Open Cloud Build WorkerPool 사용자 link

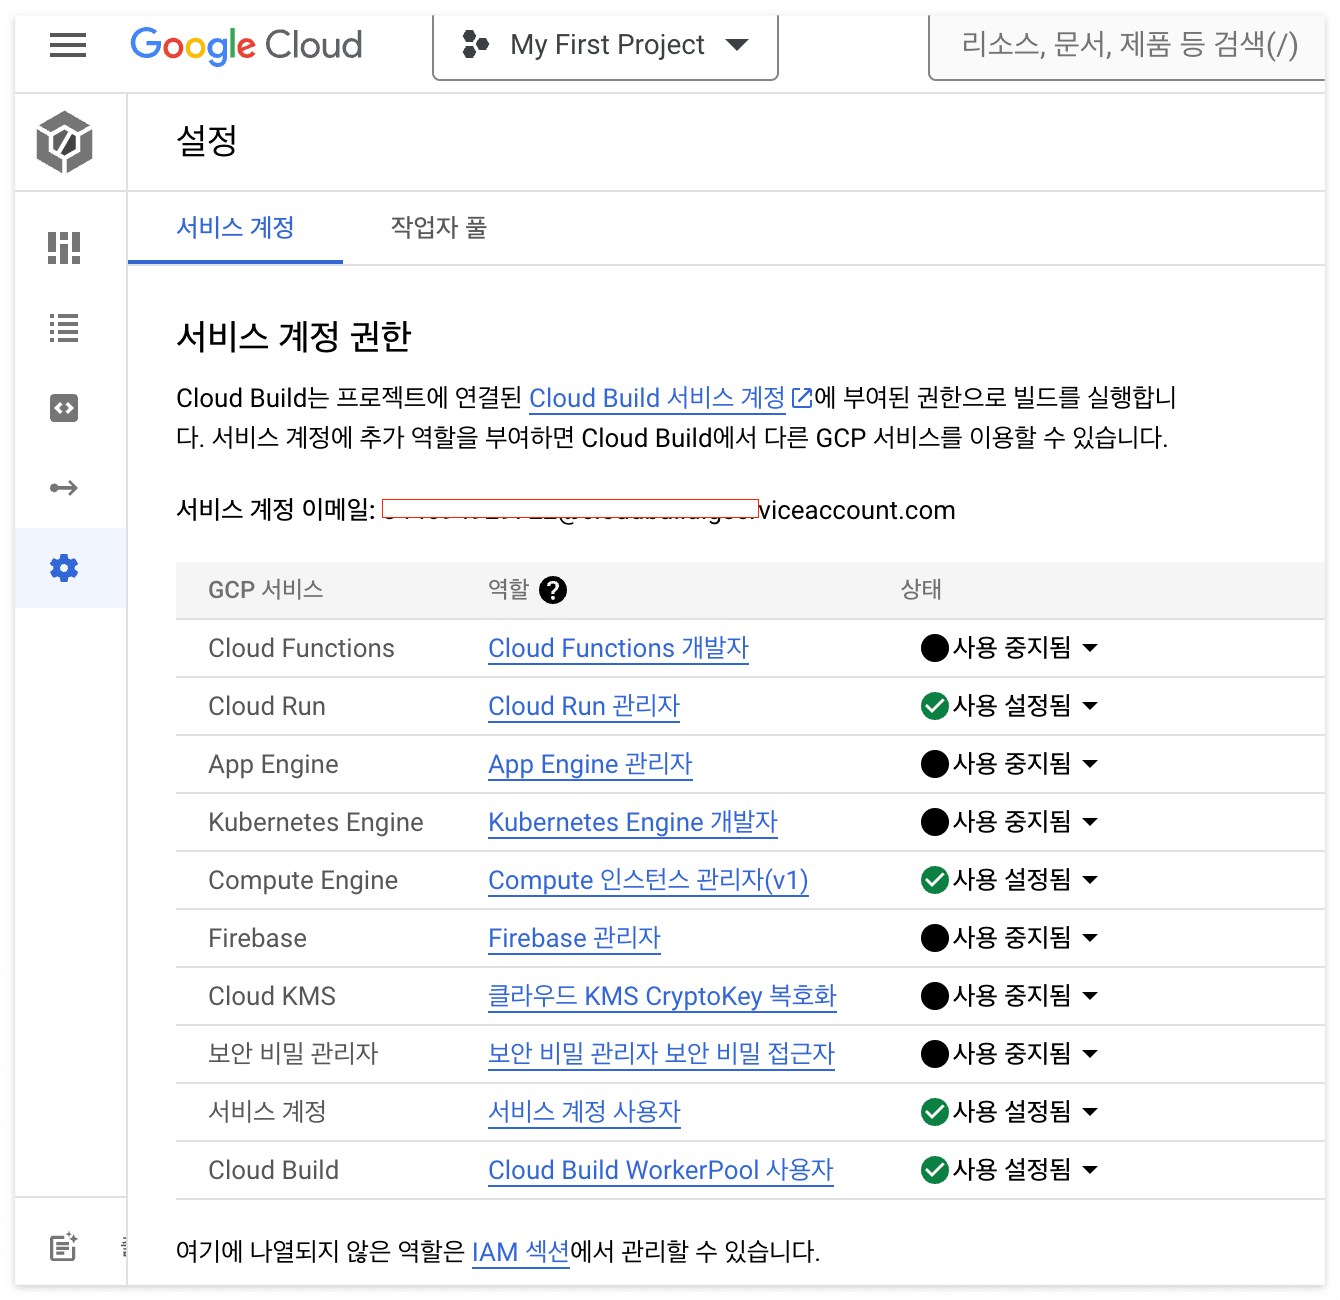pyautogui.click(x=661, y=1170)
